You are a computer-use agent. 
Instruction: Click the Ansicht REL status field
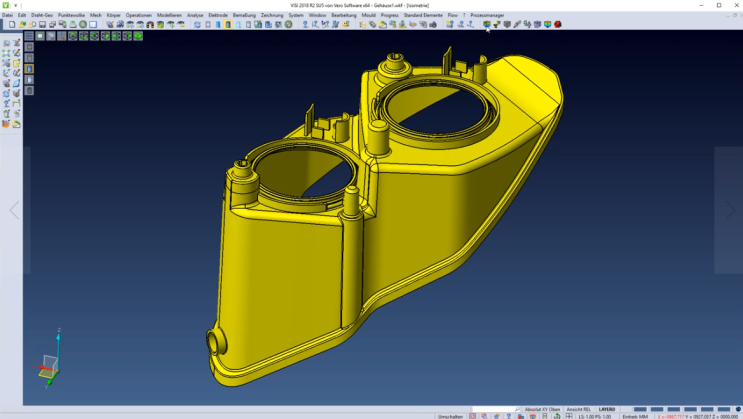click(x=579, y=409)
